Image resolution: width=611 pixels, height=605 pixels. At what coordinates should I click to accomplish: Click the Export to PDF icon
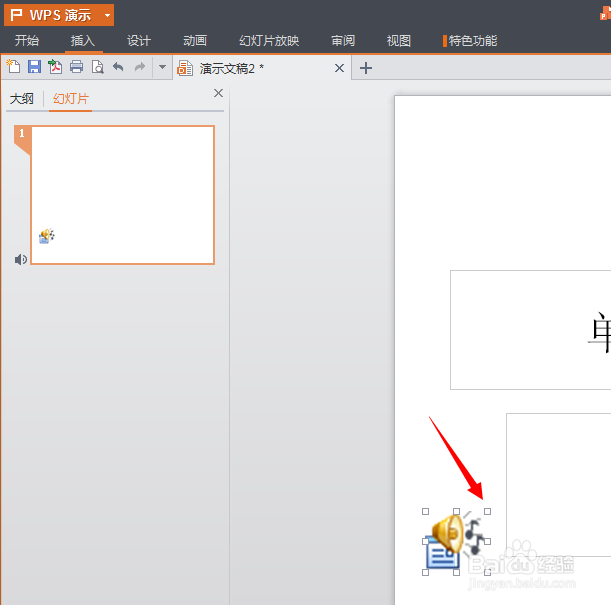pos(55,67)
